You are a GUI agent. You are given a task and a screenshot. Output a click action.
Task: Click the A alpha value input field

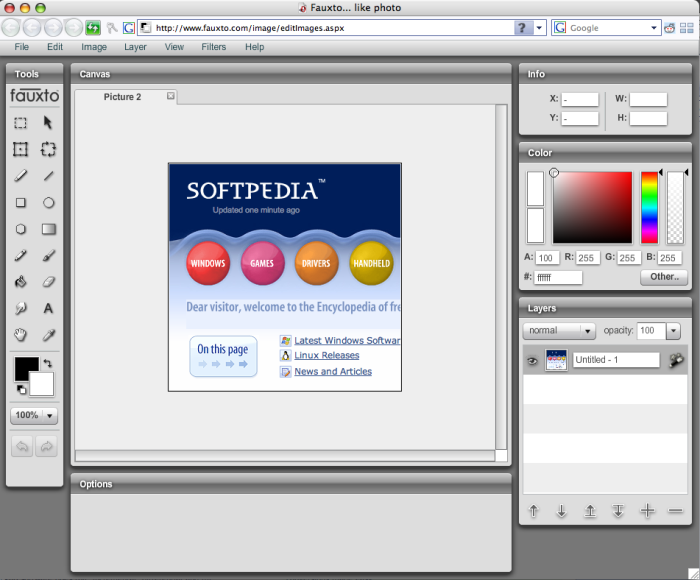(547, 258)
